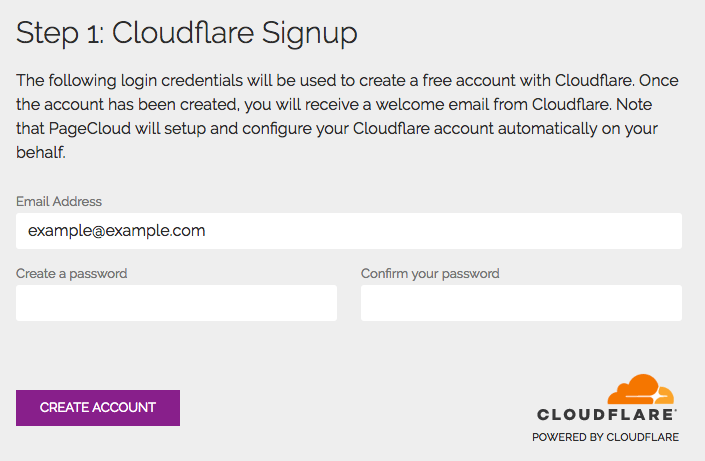The image size is (705, 461).
Task: Click the Confirm your password label
Action: [x=430, y=273]
